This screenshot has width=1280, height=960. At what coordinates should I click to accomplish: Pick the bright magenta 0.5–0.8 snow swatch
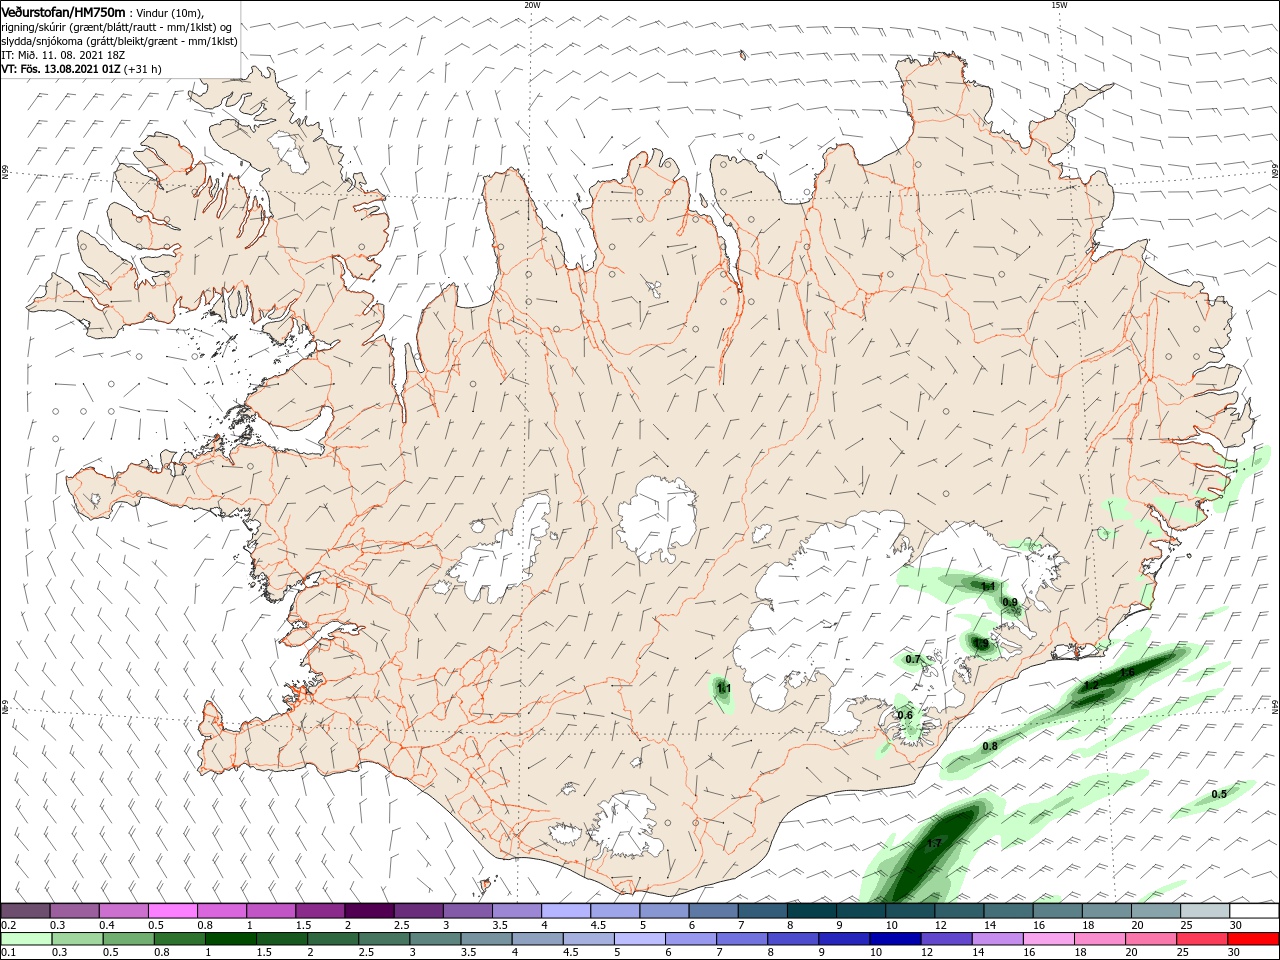pyautogui.click(x=172, y=910)
